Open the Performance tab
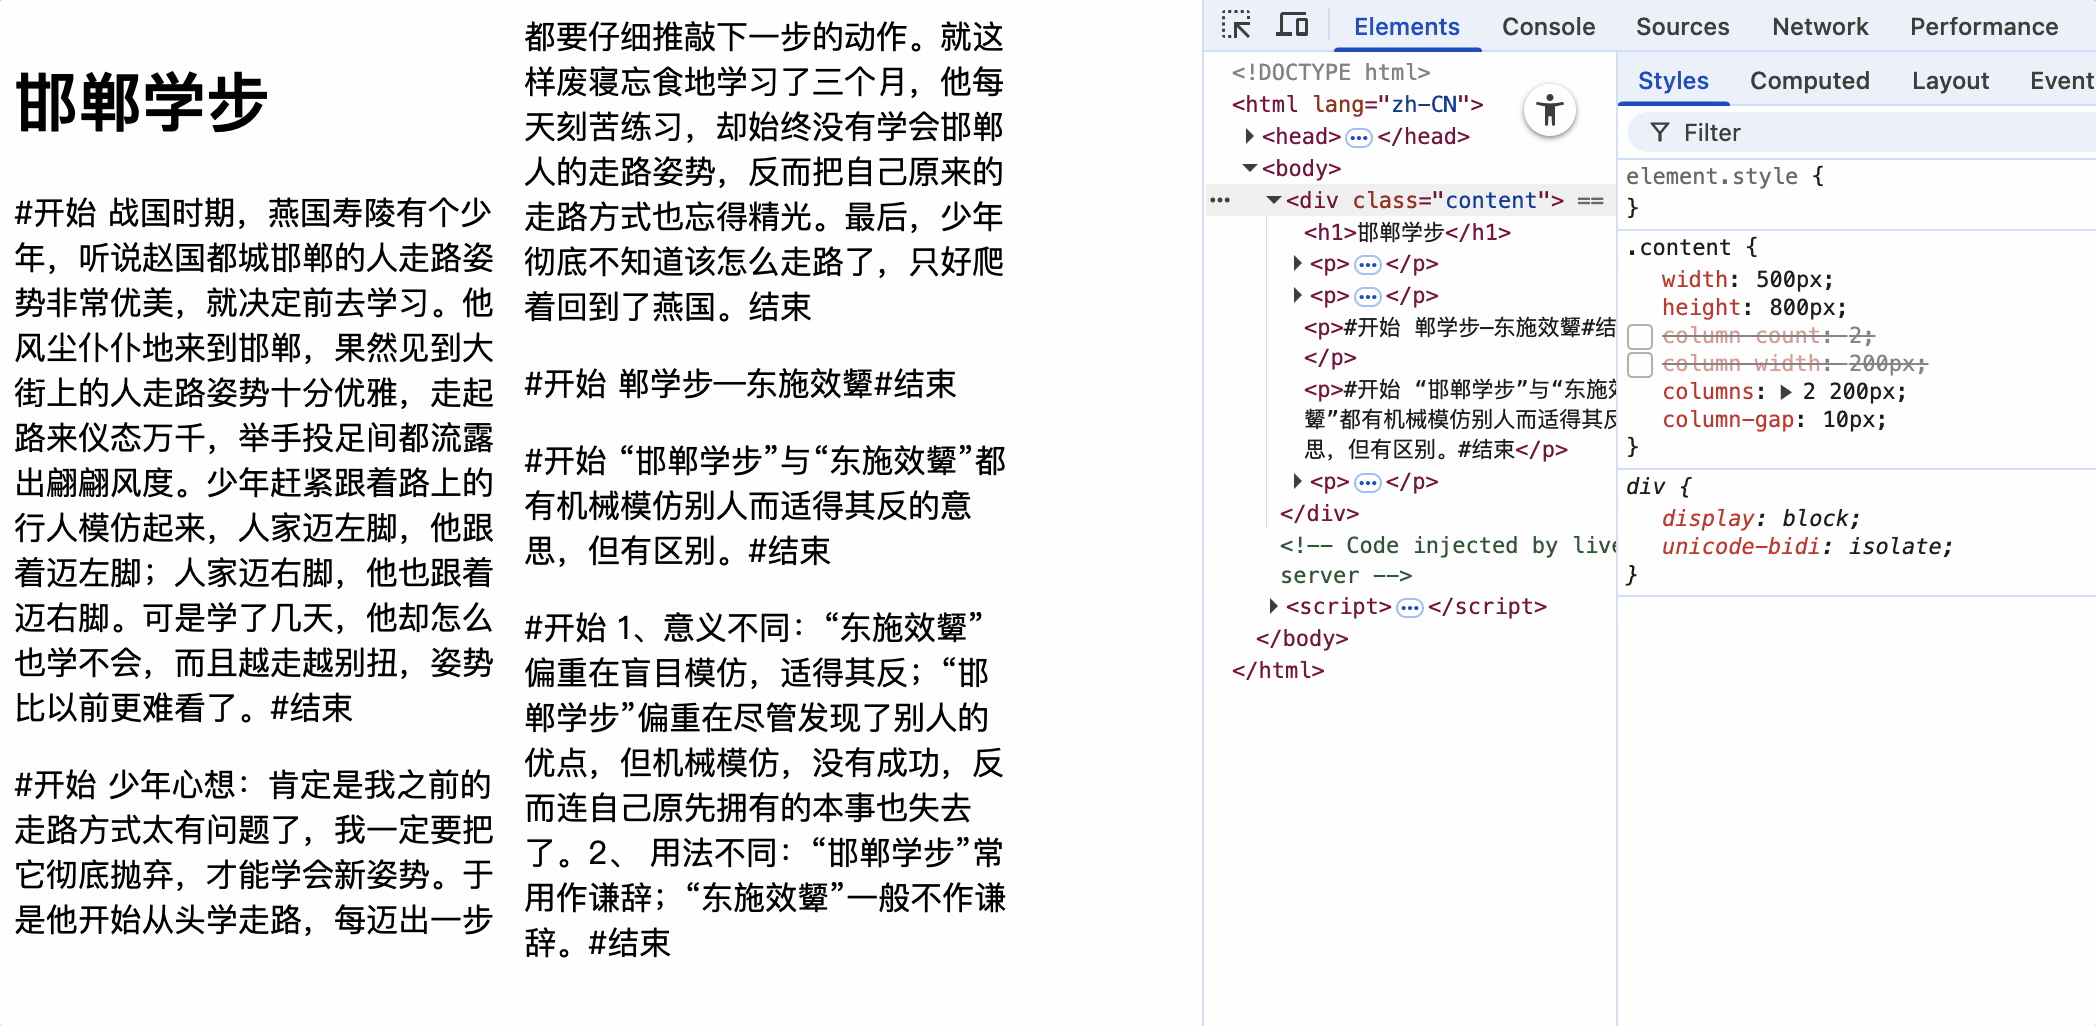The image size is (2096, 1026). click(1984, 26)
